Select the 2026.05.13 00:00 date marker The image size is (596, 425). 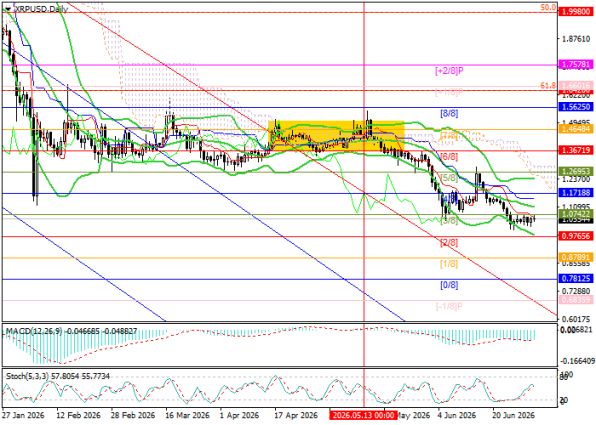364,414
